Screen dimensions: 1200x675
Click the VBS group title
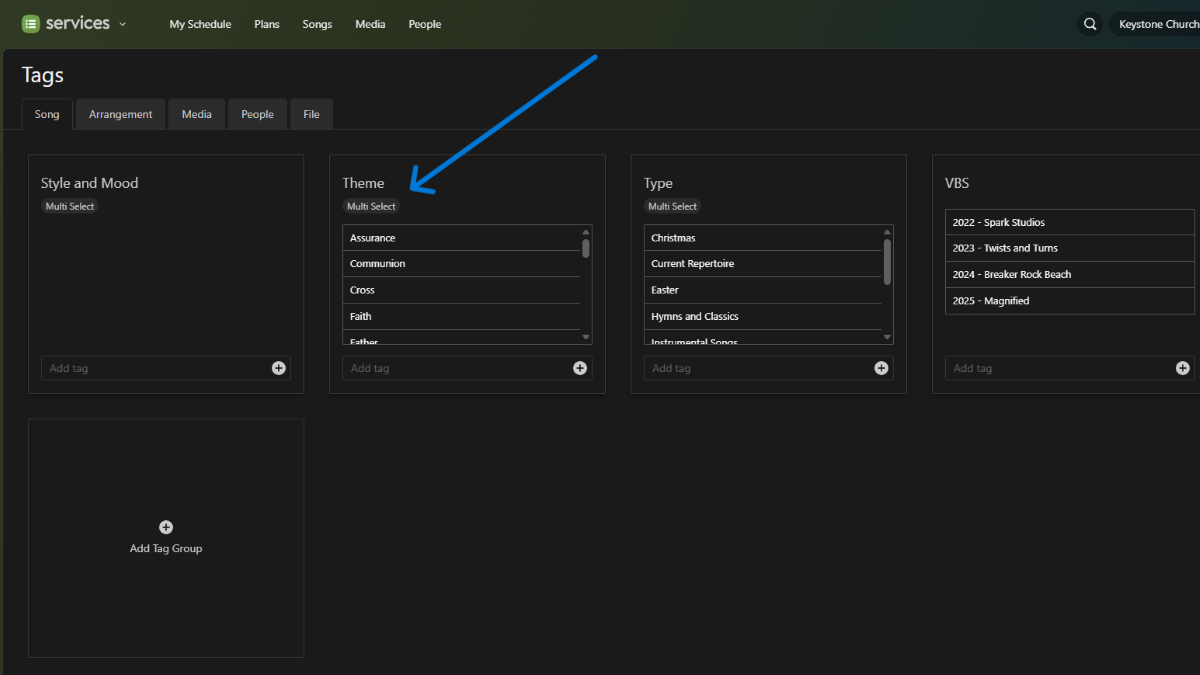[x=957, y=183]
